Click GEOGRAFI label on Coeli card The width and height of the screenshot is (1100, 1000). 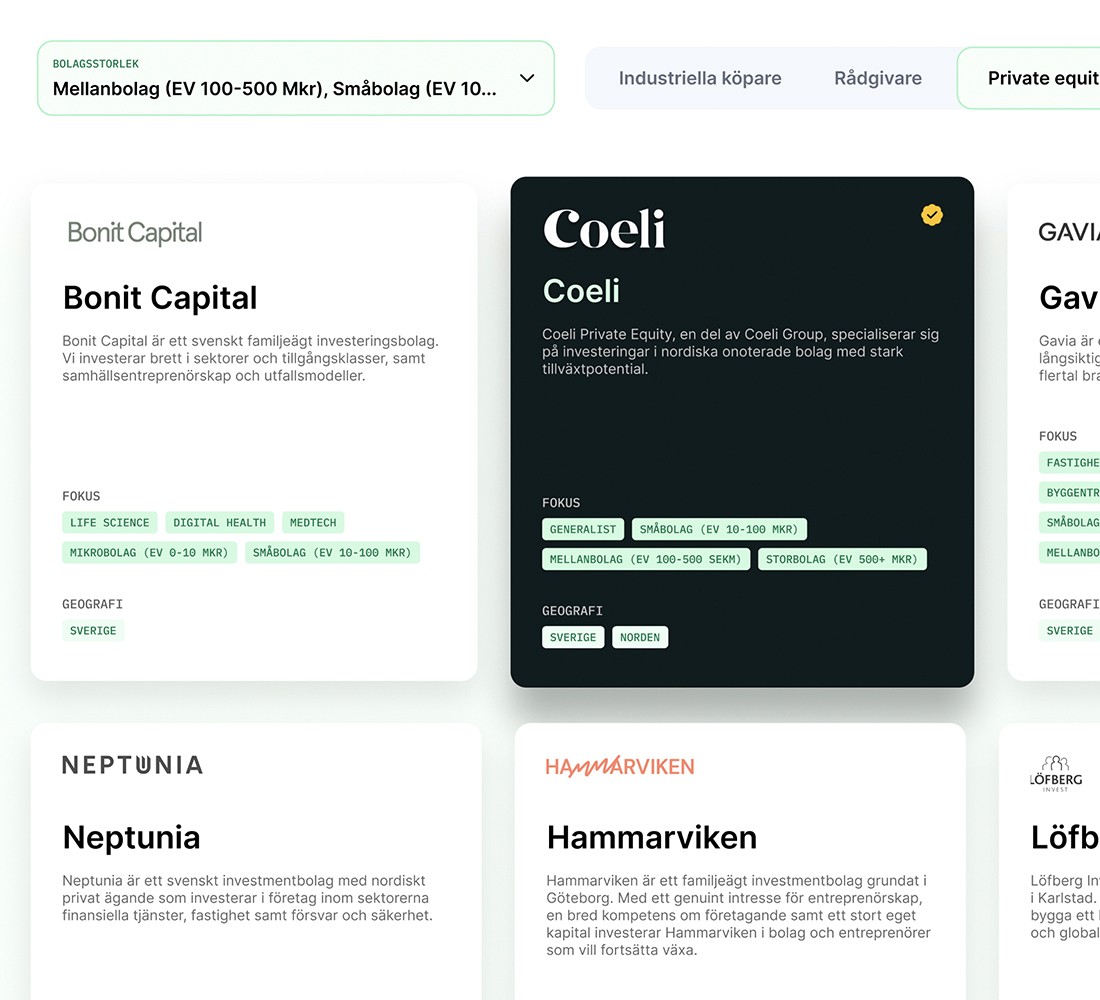(x=572, y=611)
